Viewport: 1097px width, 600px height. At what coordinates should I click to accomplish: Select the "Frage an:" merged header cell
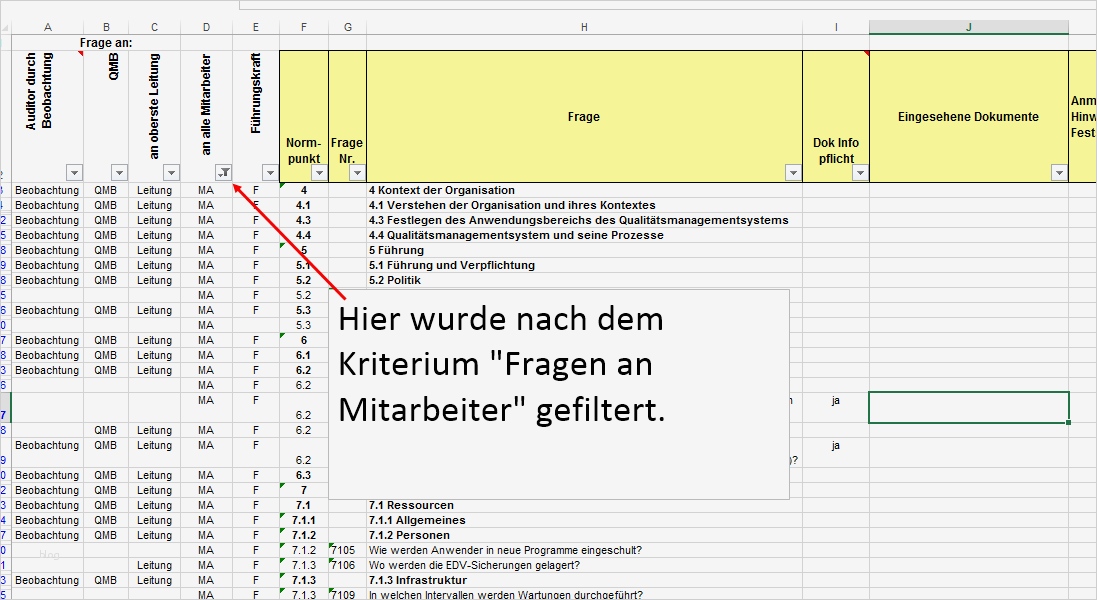click(103, 42)
